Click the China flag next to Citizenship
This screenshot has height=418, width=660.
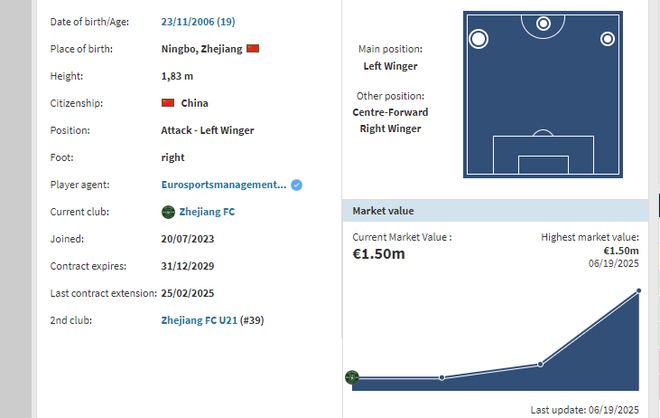(x=168, y=103)
